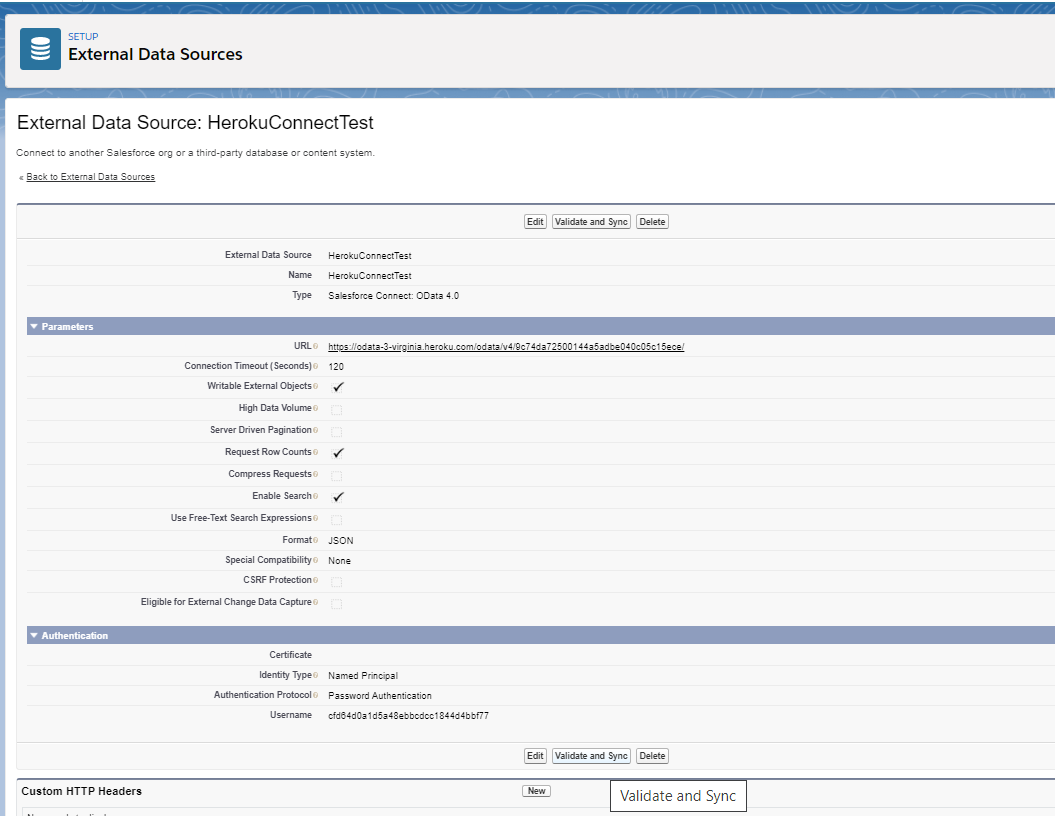
Task: Check the CSRF Protection checkbox
Action: pos(337,582)
